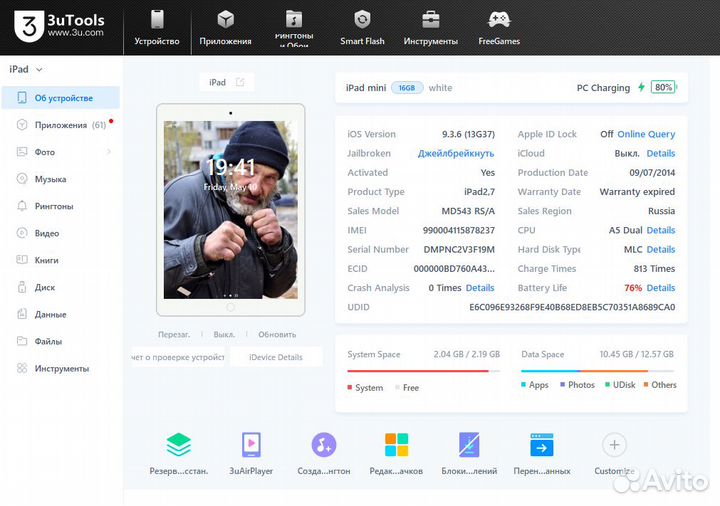The height and width of the screenshot is (506, 720).
Task: Click the Рингтоны bell icon
Action: (x=22, y=206)
